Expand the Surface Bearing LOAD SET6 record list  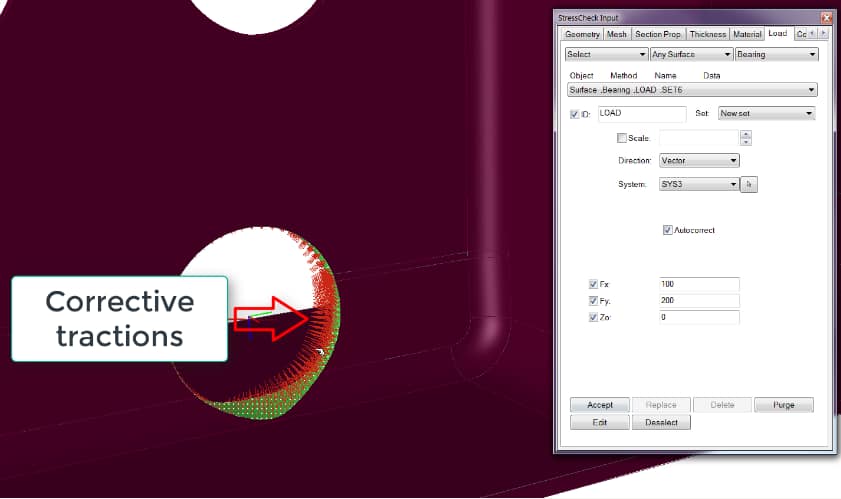point(691,90)
